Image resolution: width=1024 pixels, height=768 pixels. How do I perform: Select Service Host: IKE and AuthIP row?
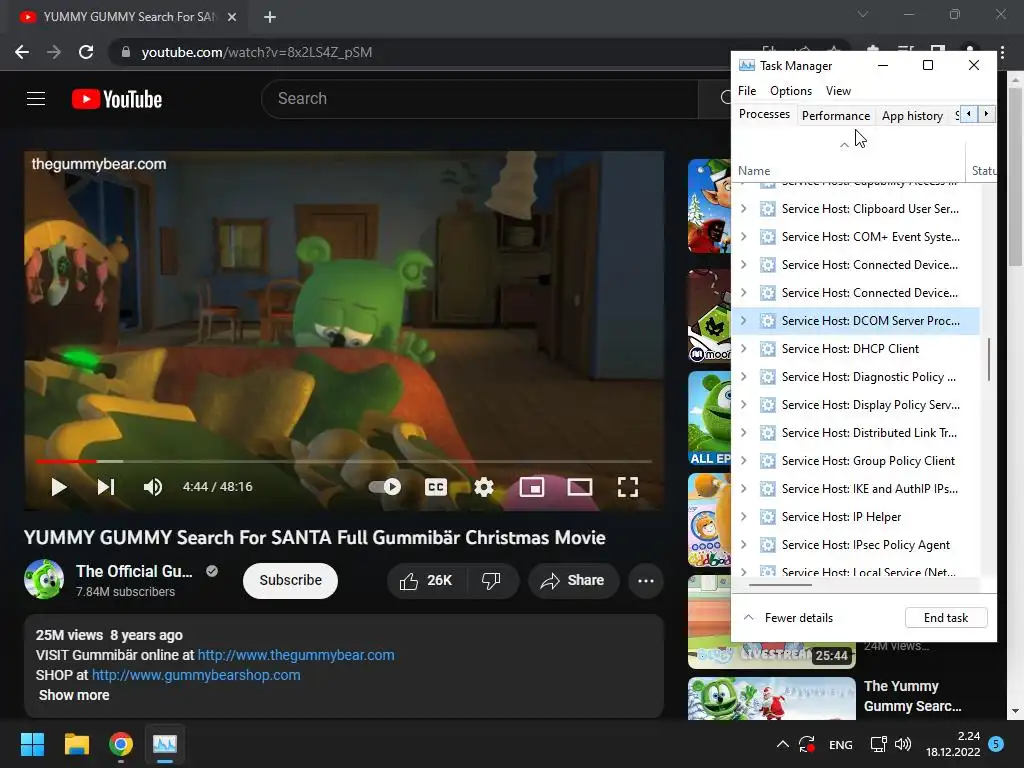pyautogui.click(x=856, y=488)
